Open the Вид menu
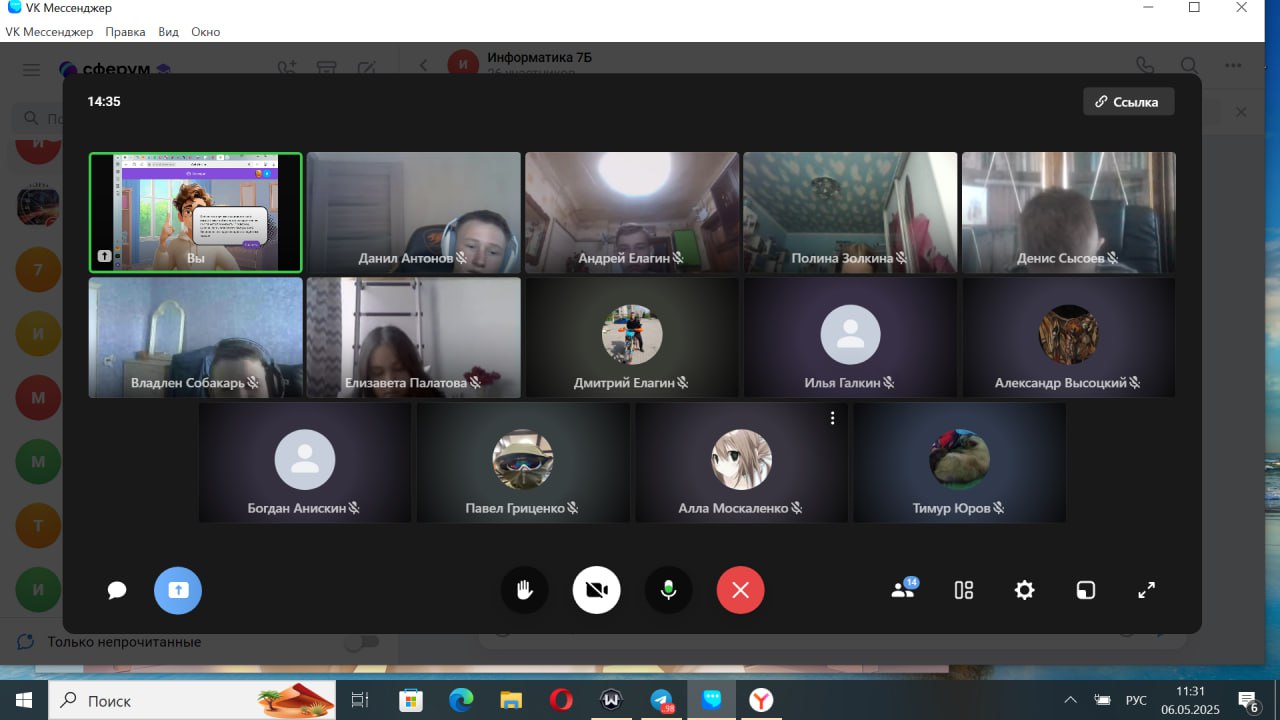This screenshot has width=1280, height=720. (x=168, y=32)
